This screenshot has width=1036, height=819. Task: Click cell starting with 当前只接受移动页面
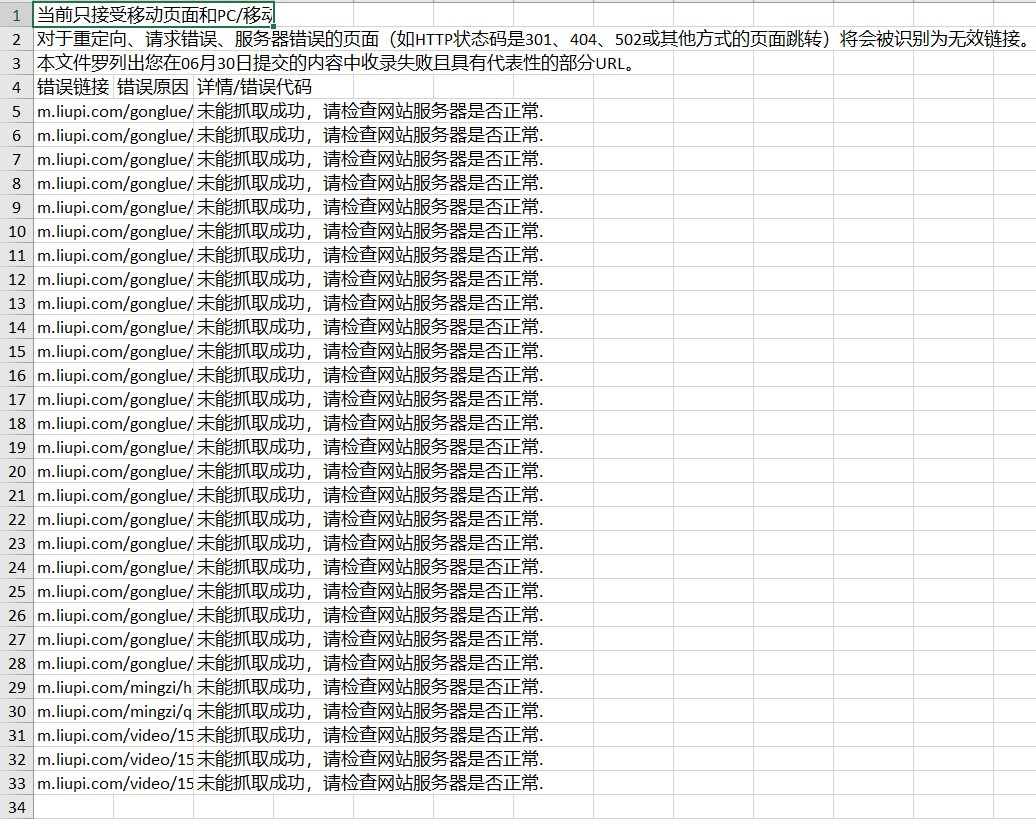tap(154, 15)
